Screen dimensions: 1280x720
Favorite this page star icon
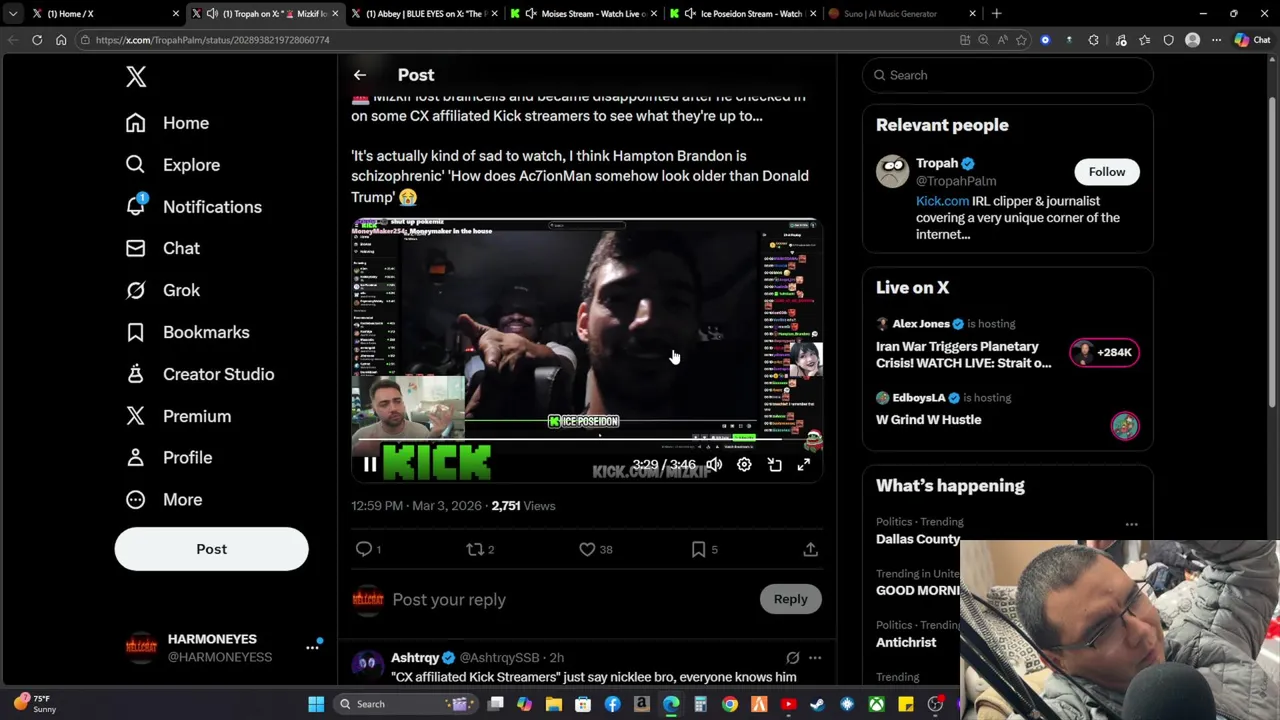point(1021,40)
